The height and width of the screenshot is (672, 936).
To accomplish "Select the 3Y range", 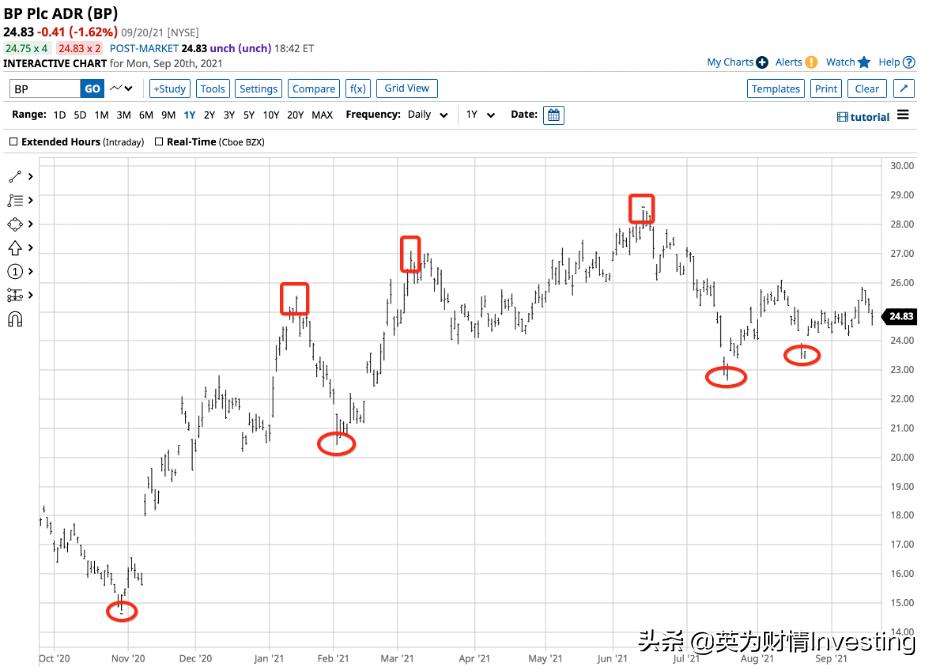I will pos(229,115).
